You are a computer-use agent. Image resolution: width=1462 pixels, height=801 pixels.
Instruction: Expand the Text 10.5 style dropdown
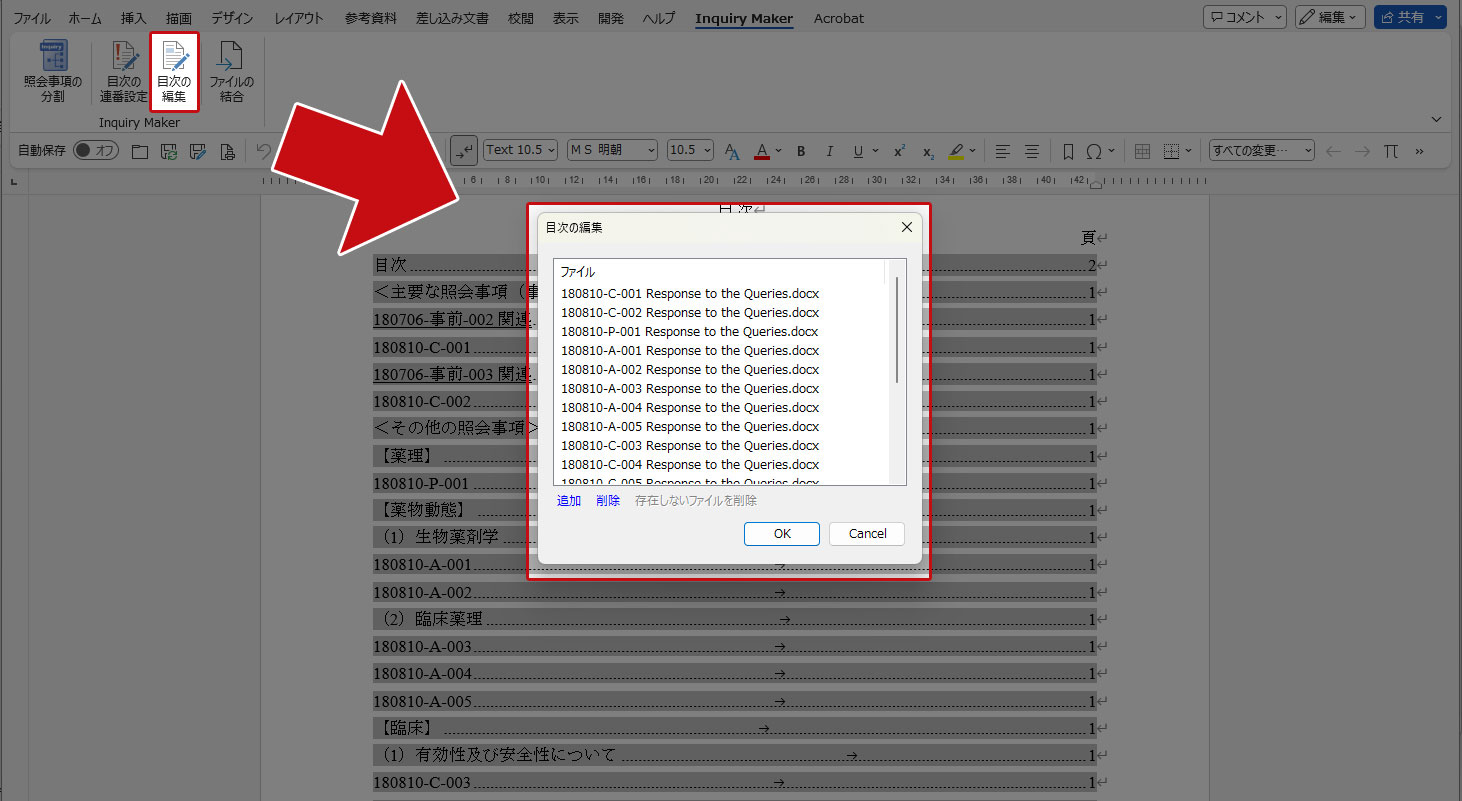tap(520, 150)
